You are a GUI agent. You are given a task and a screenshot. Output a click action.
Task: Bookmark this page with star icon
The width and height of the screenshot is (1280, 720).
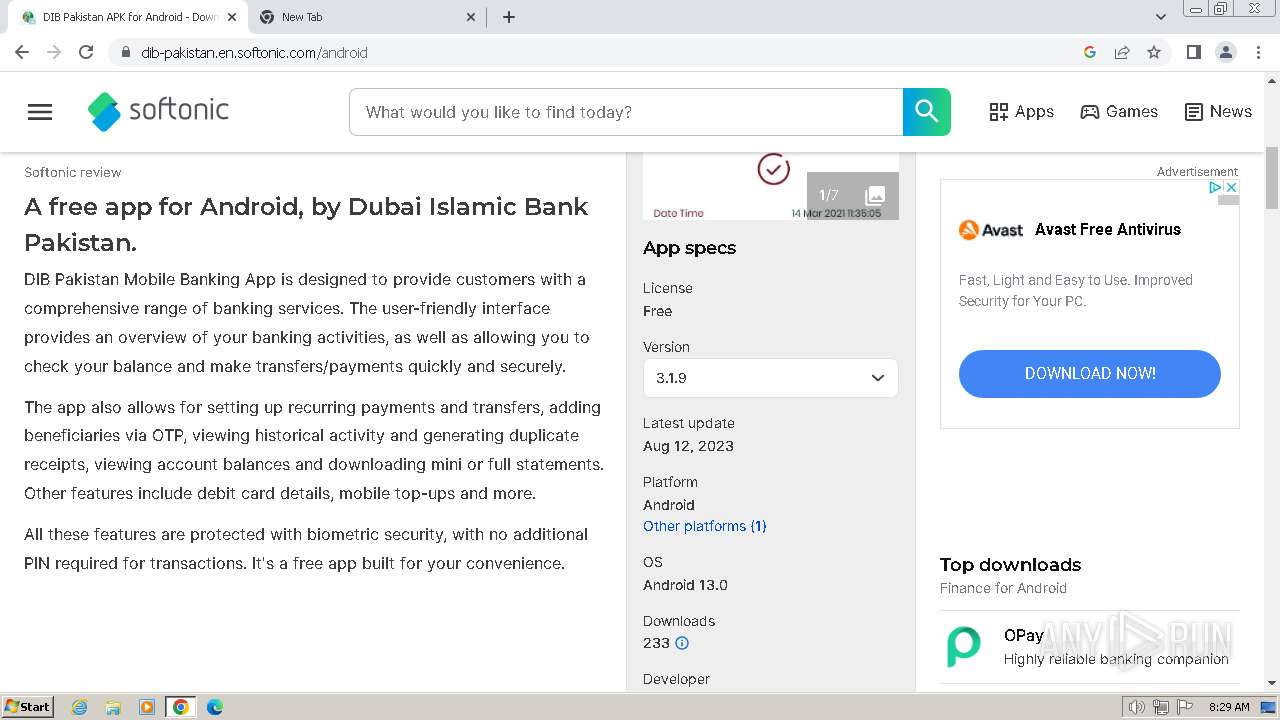tap(1154, 52)
